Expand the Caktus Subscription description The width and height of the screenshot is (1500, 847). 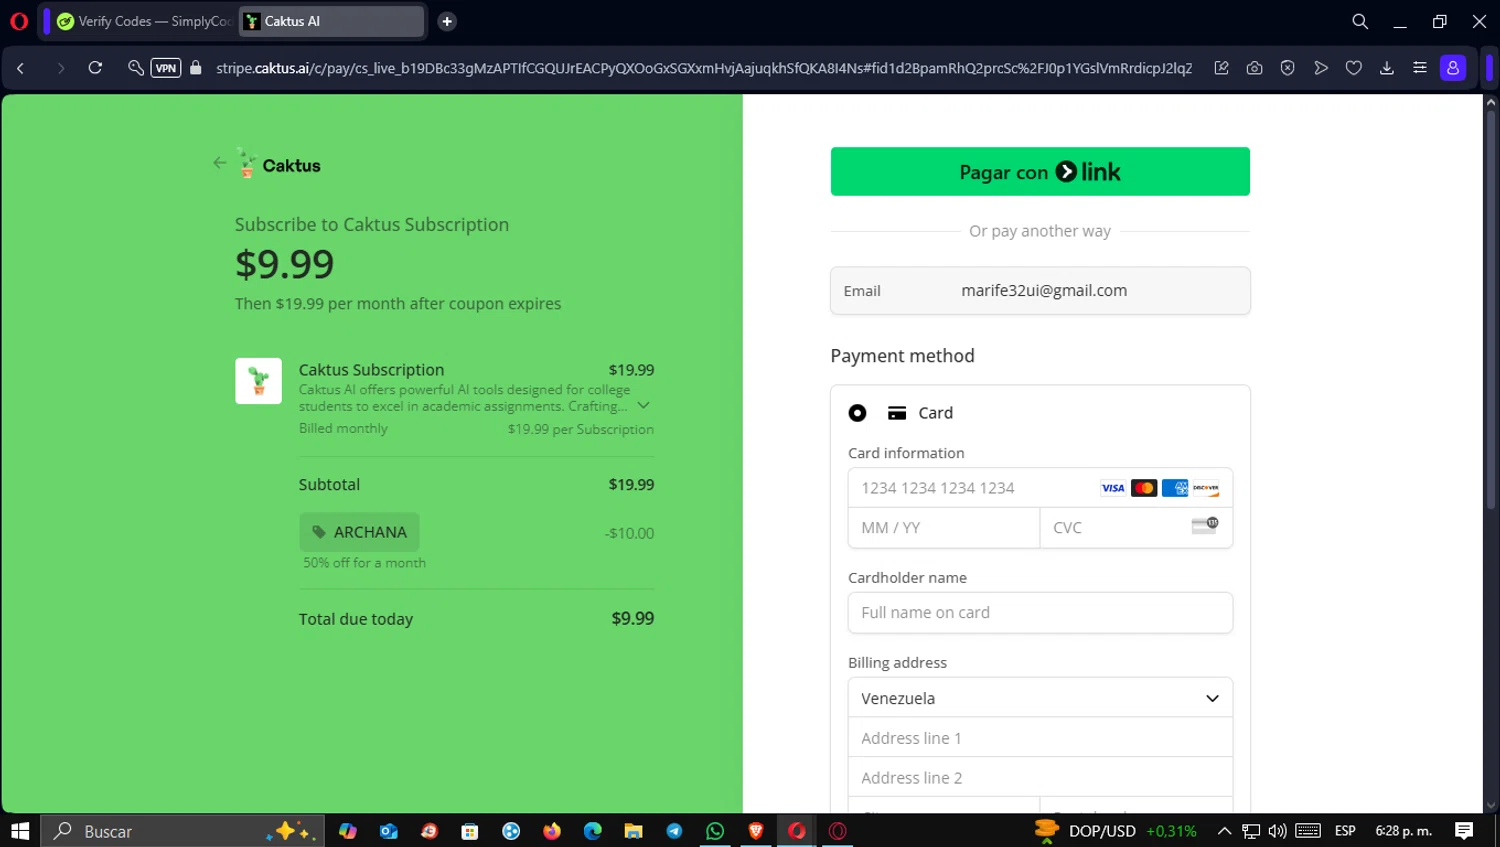point(644,405)
